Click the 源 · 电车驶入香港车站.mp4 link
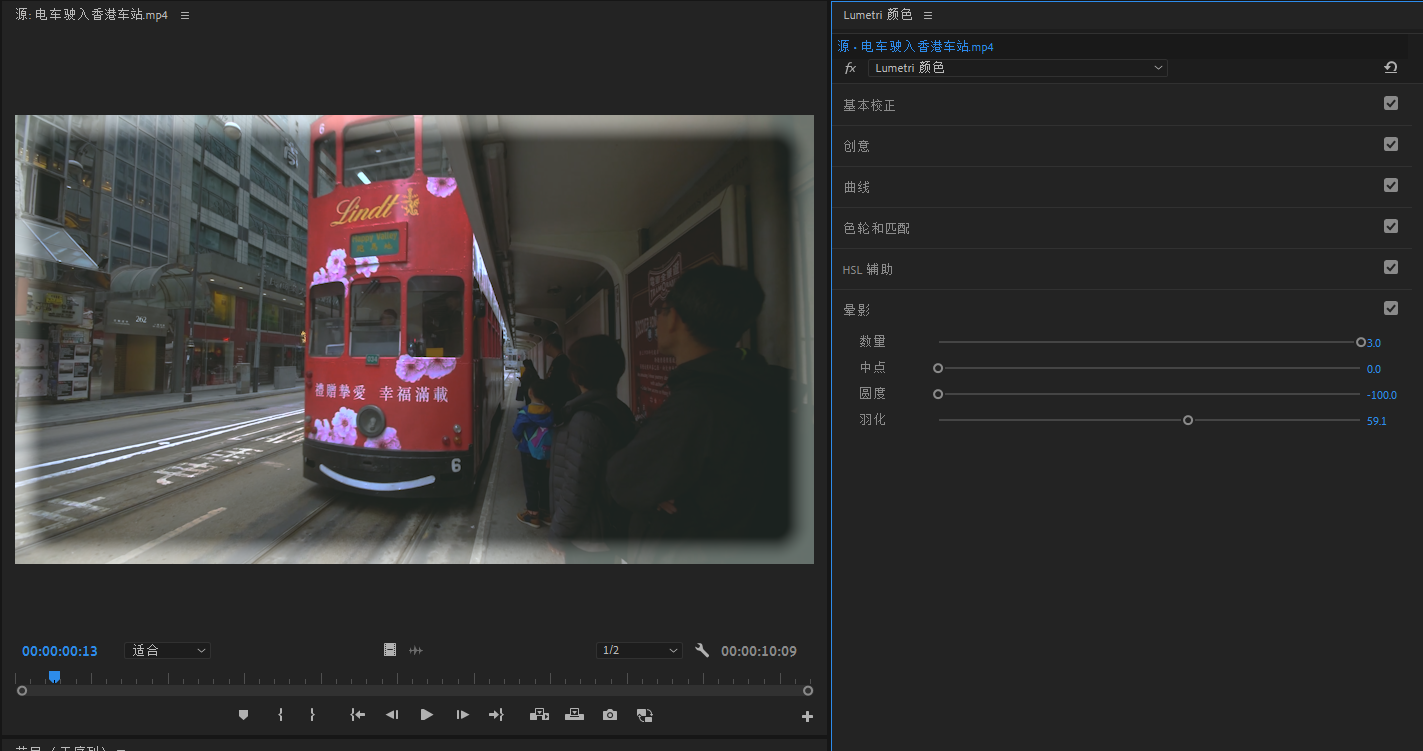 click(915, 47)
